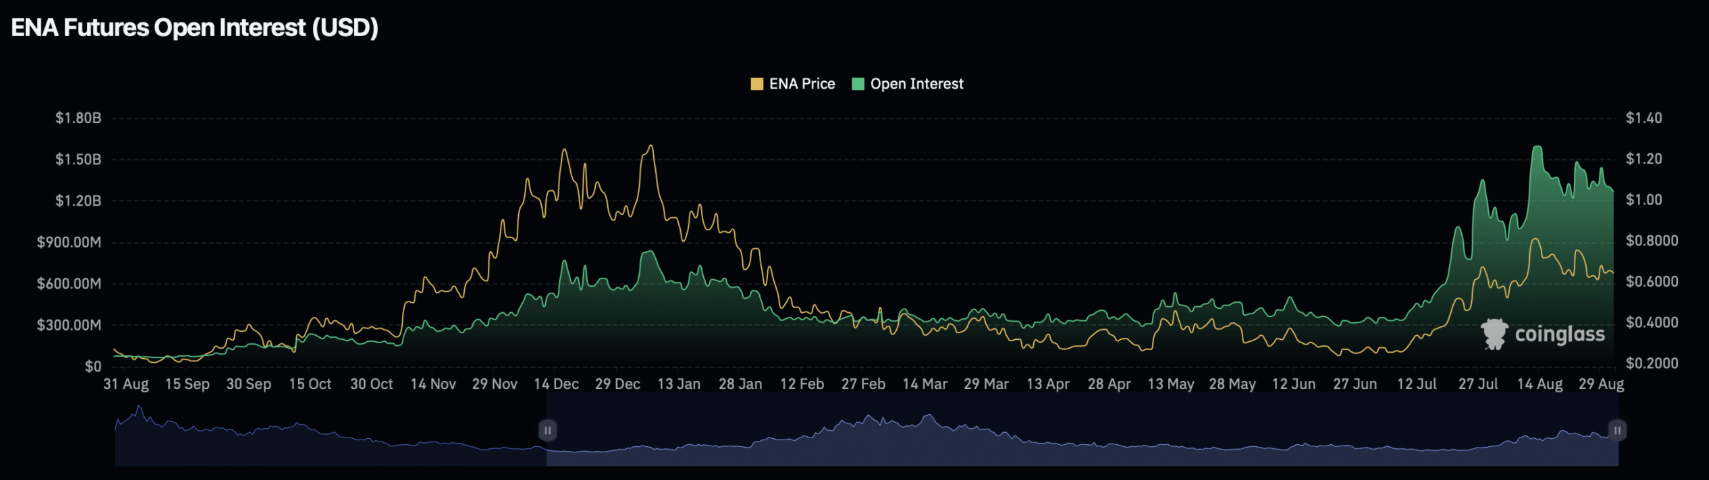Select the 12 Feb date on x-axis
Image resolution: width=1709 pixels, height=480 pixels.
[802, 384]
